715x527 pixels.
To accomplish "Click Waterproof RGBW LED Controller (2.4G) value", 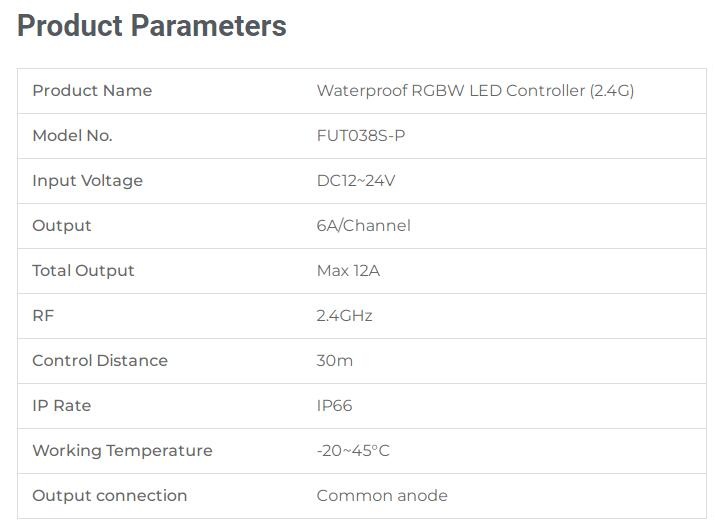I will (x=475, y=91).
